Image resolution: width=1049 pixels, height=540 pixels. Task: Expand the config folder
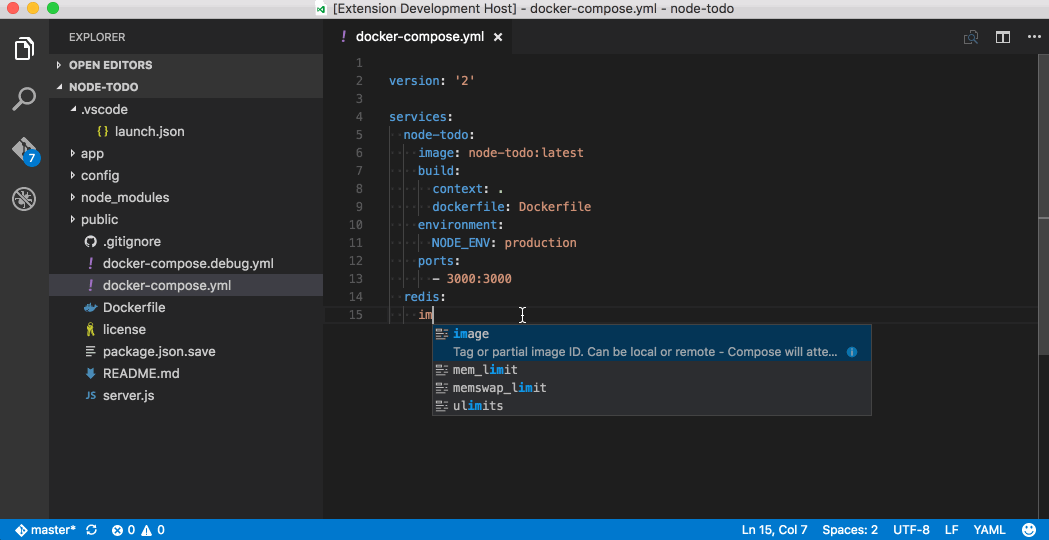[186, 175]
